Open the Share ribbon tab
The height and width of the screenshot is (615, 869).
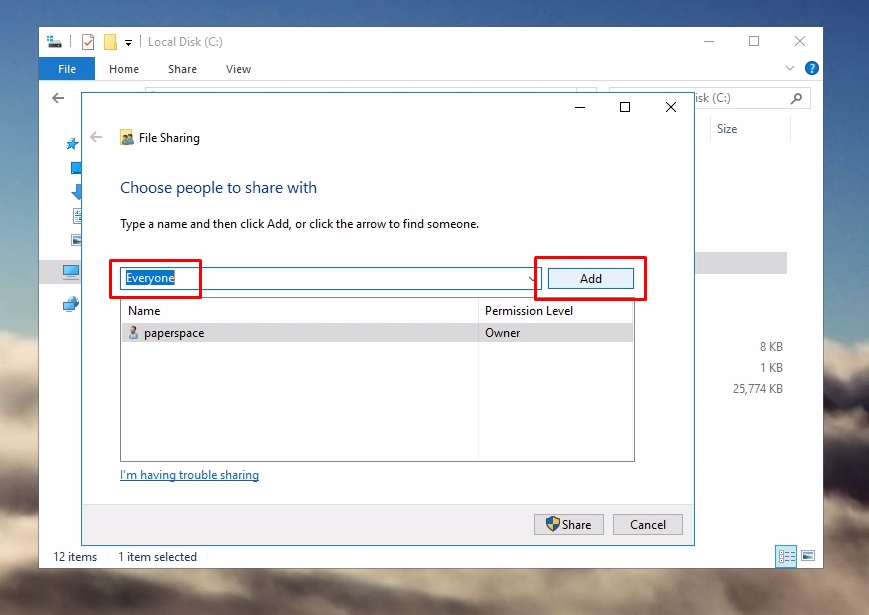pos(182,69)
